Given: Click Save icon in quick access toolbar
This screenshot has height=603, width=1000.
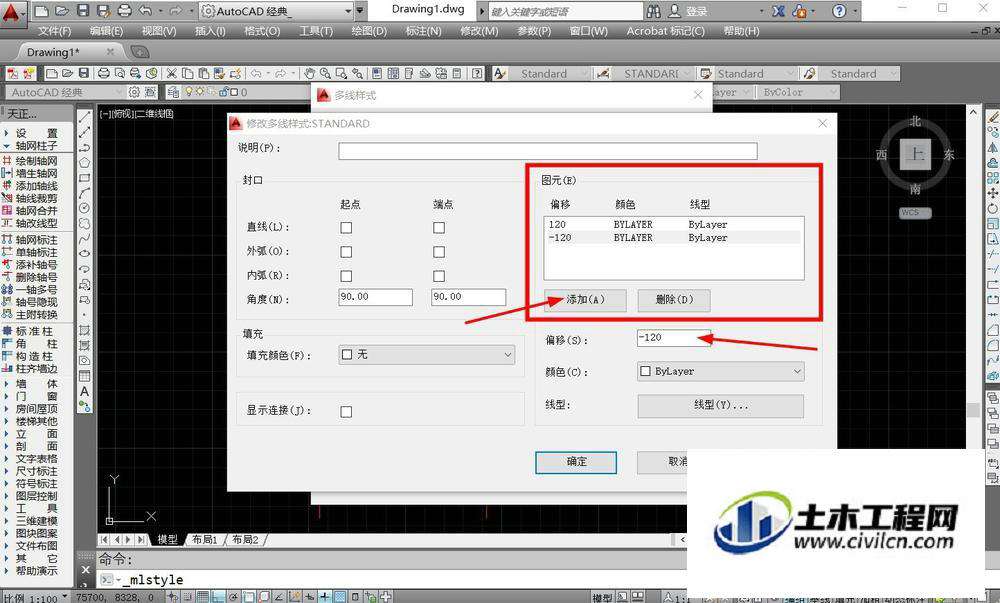Looking at the screenshot, I should click(x=83, y=11).
